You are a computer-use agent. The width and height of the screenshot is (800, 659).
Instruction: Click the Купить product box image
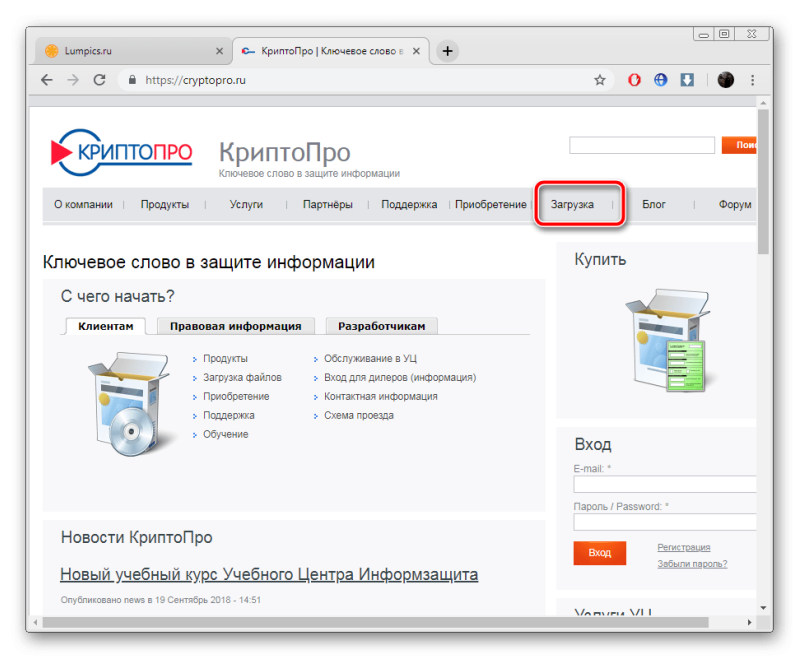pyautogui.click(x=669, y=340)
